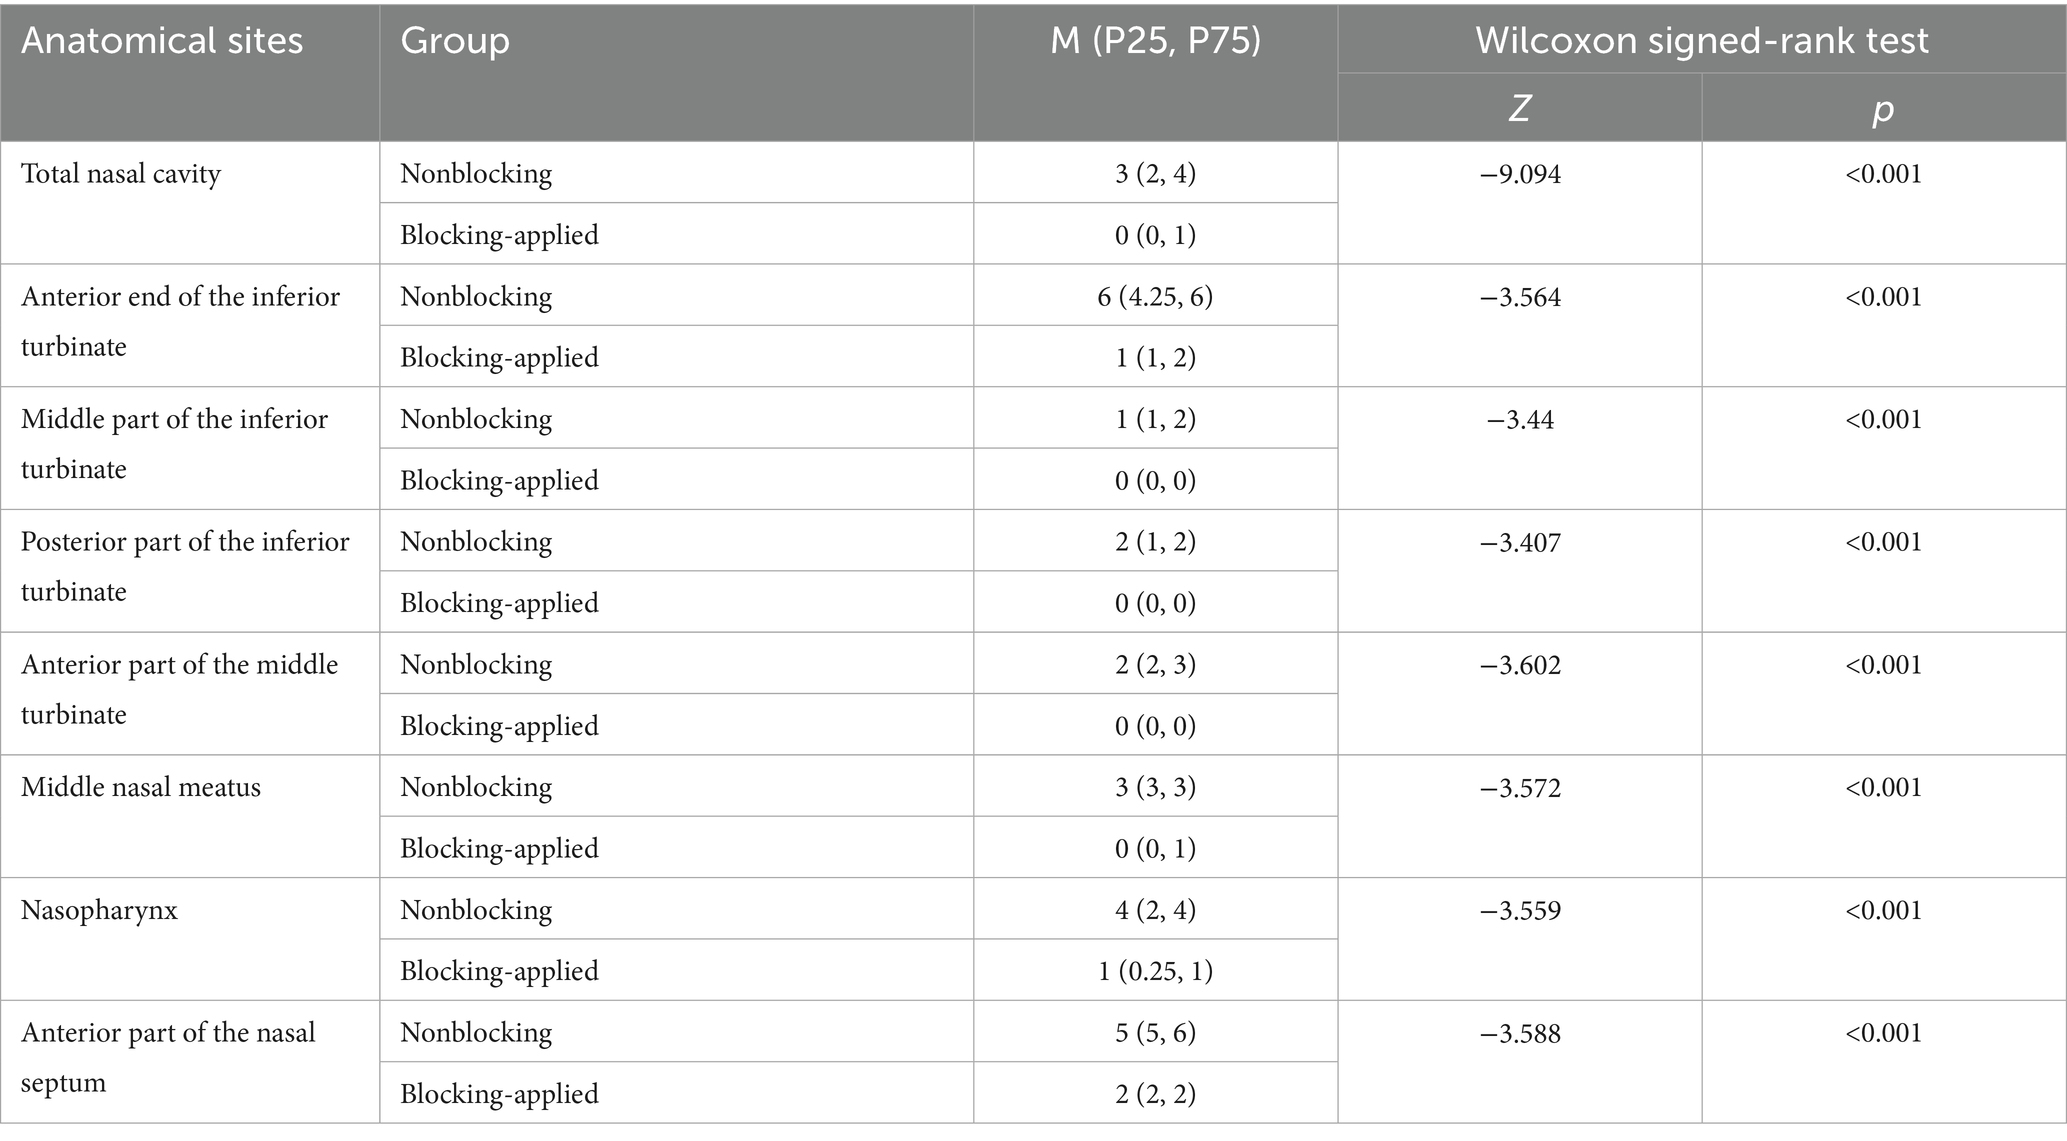The width and height of the screenshot is (2067, 1141).
Task: Select the 'Middle nasal meatus' cell
Action: 141,787
